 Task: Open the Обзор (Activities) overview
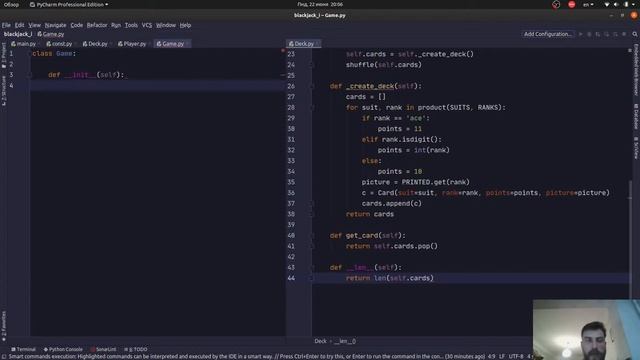point(11,5)
